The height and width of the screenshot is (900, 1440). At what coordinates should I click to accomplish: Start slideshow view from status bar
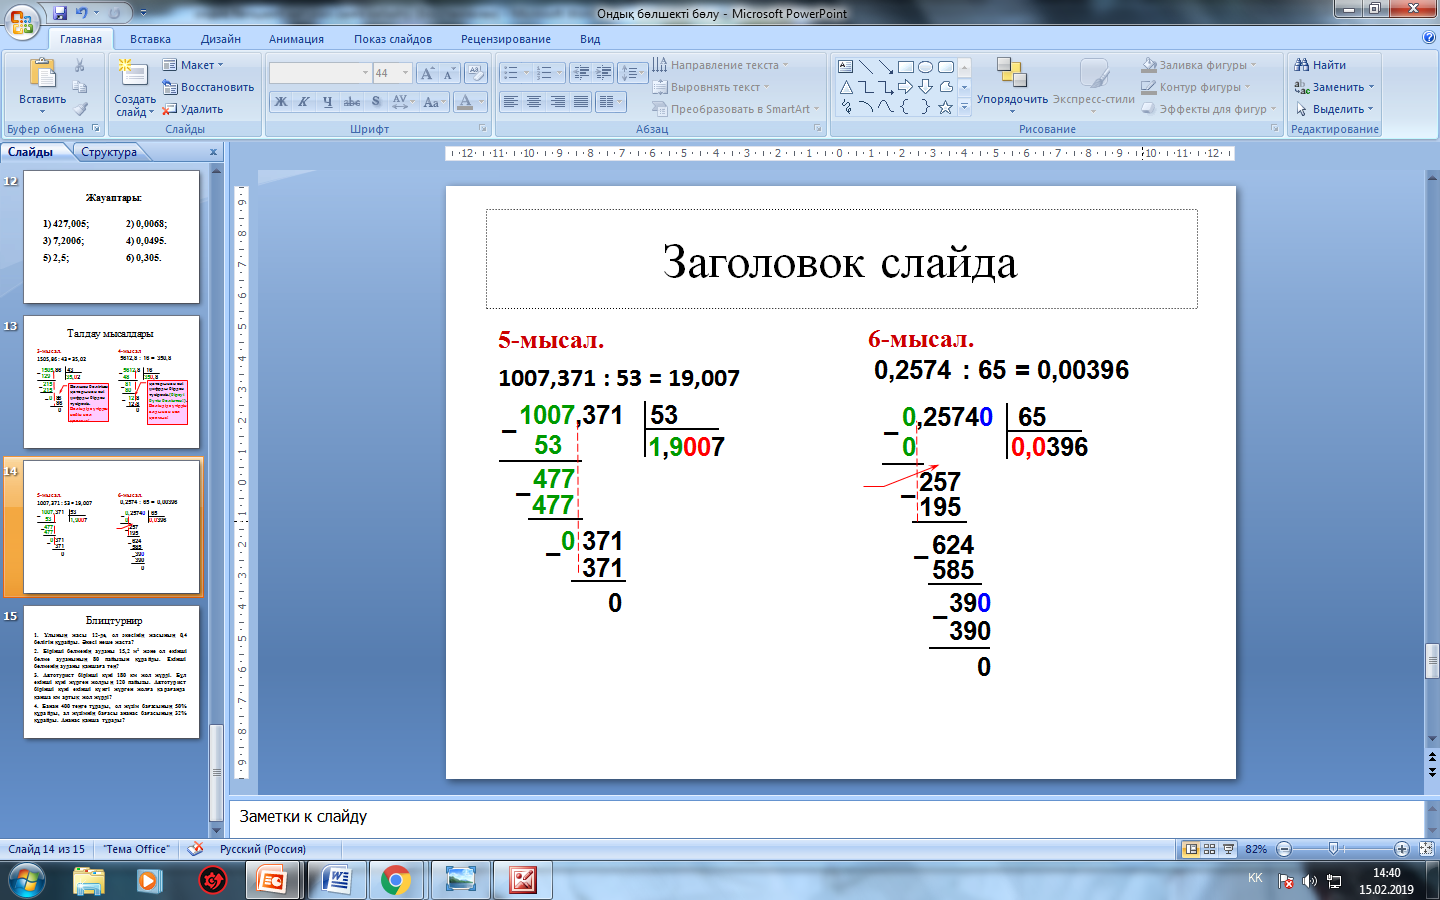point(1229,849)
